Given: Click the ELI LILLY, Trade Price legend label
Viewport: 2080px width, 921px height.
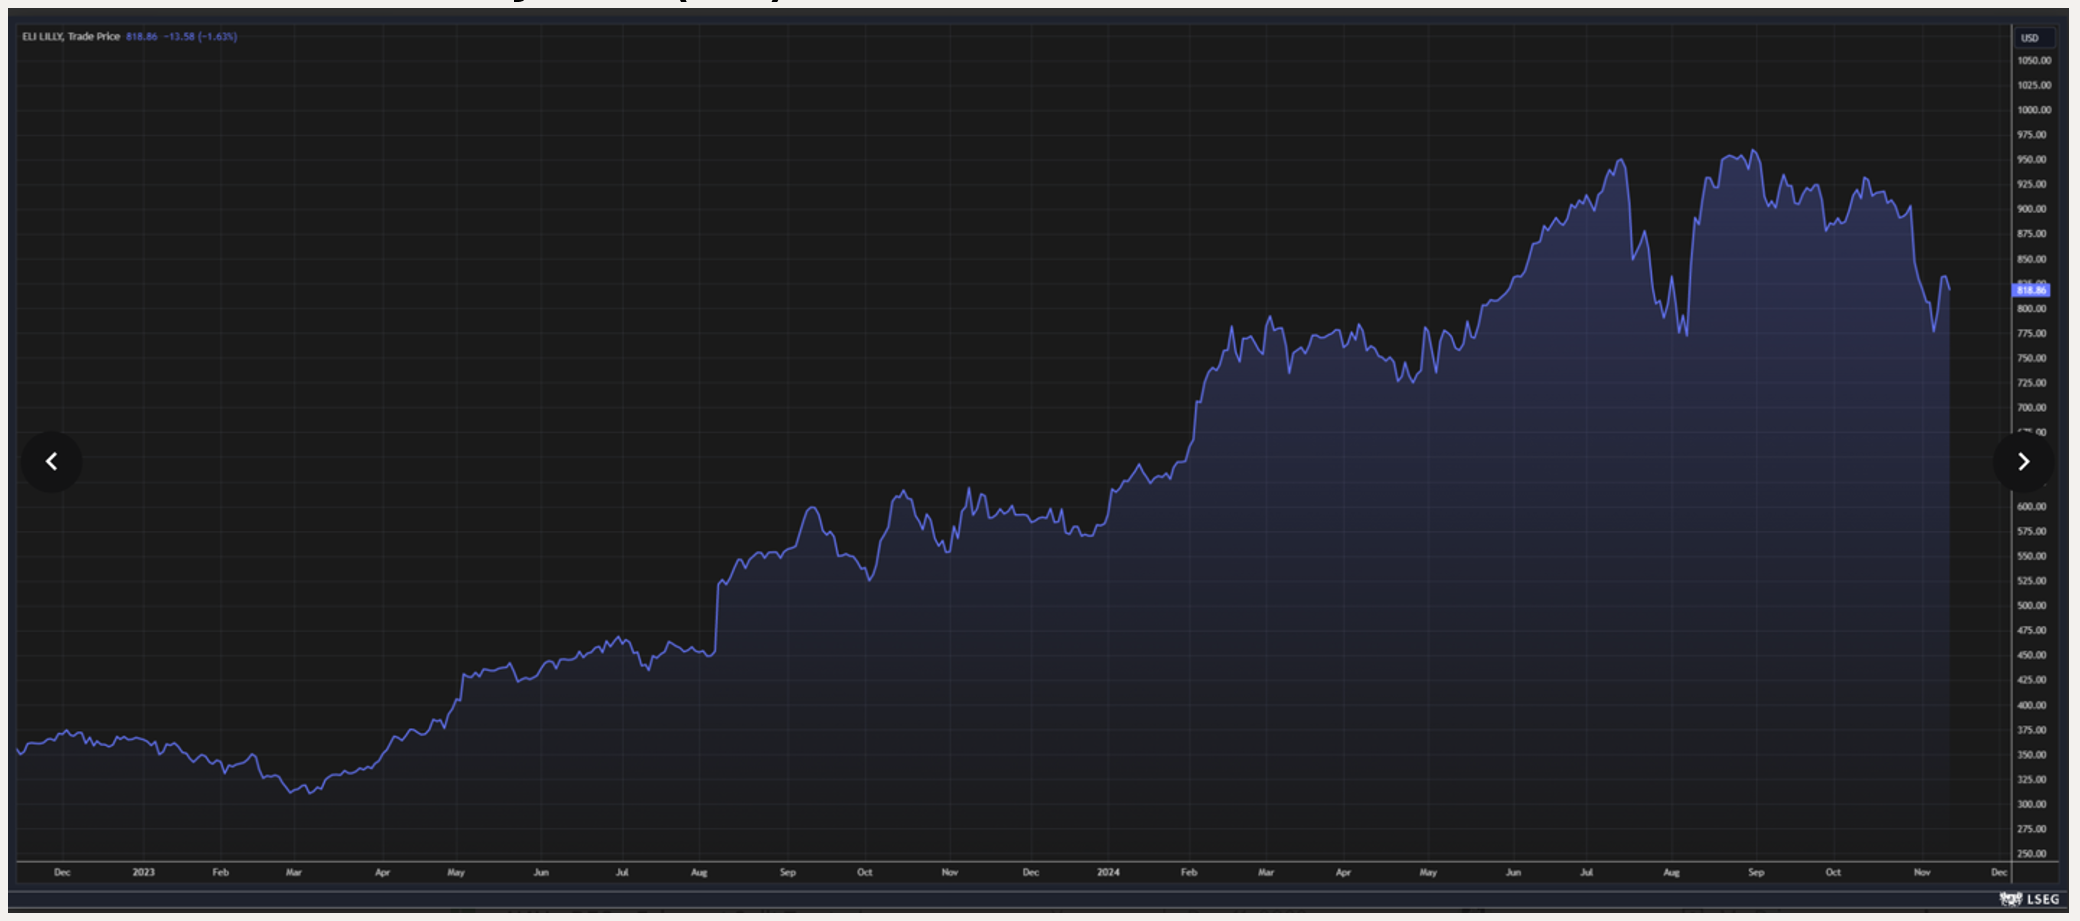Looking at the screenshot, I should click(x=71, y=37).
